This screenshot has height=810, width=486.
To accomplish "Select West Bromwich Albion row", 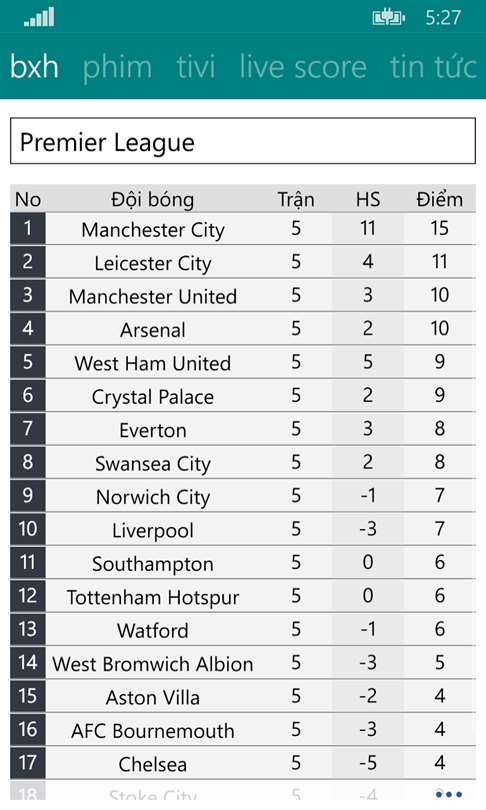I will 243,663.
